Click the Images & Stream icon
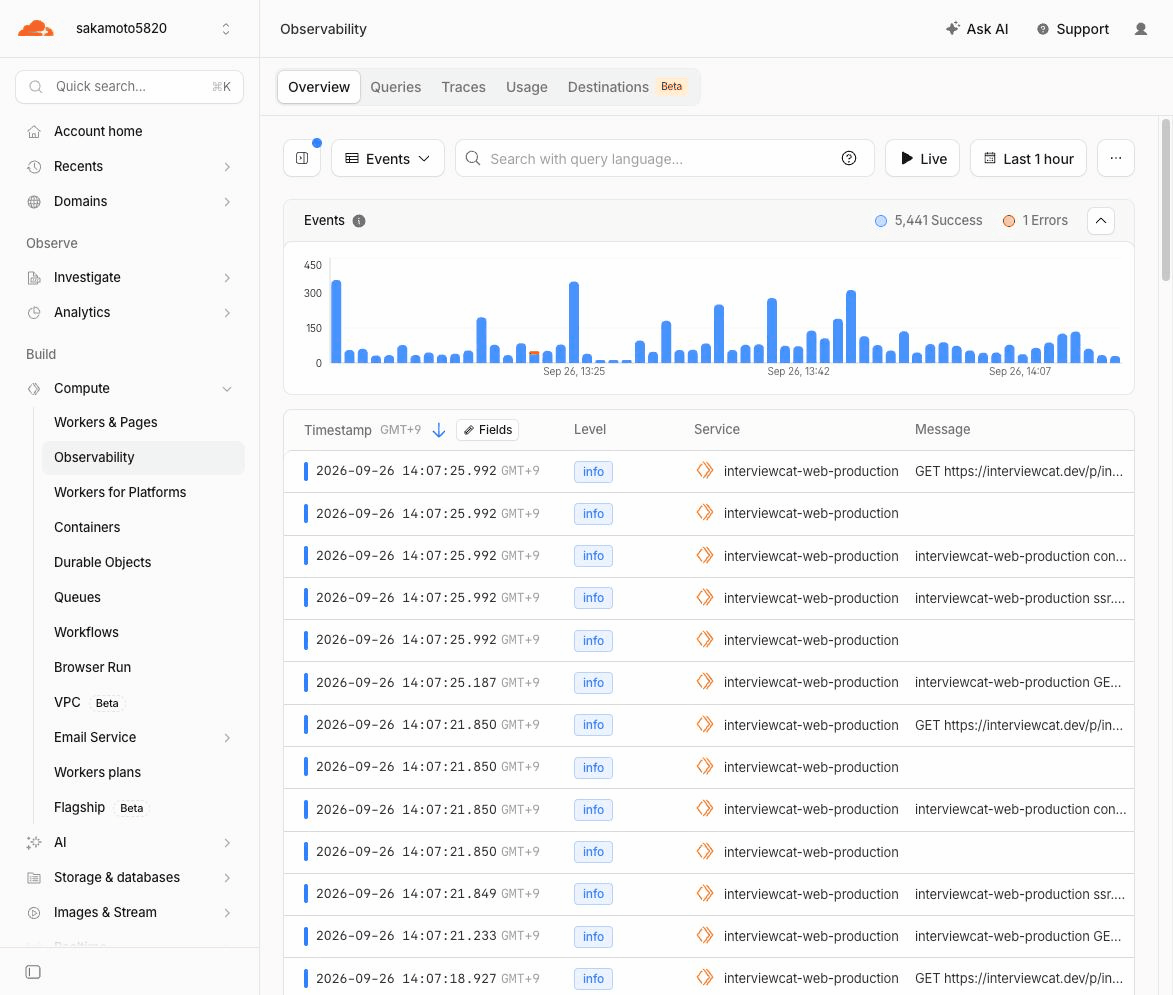Viewport: 1173px width, 995px height. tap(34, 913)
